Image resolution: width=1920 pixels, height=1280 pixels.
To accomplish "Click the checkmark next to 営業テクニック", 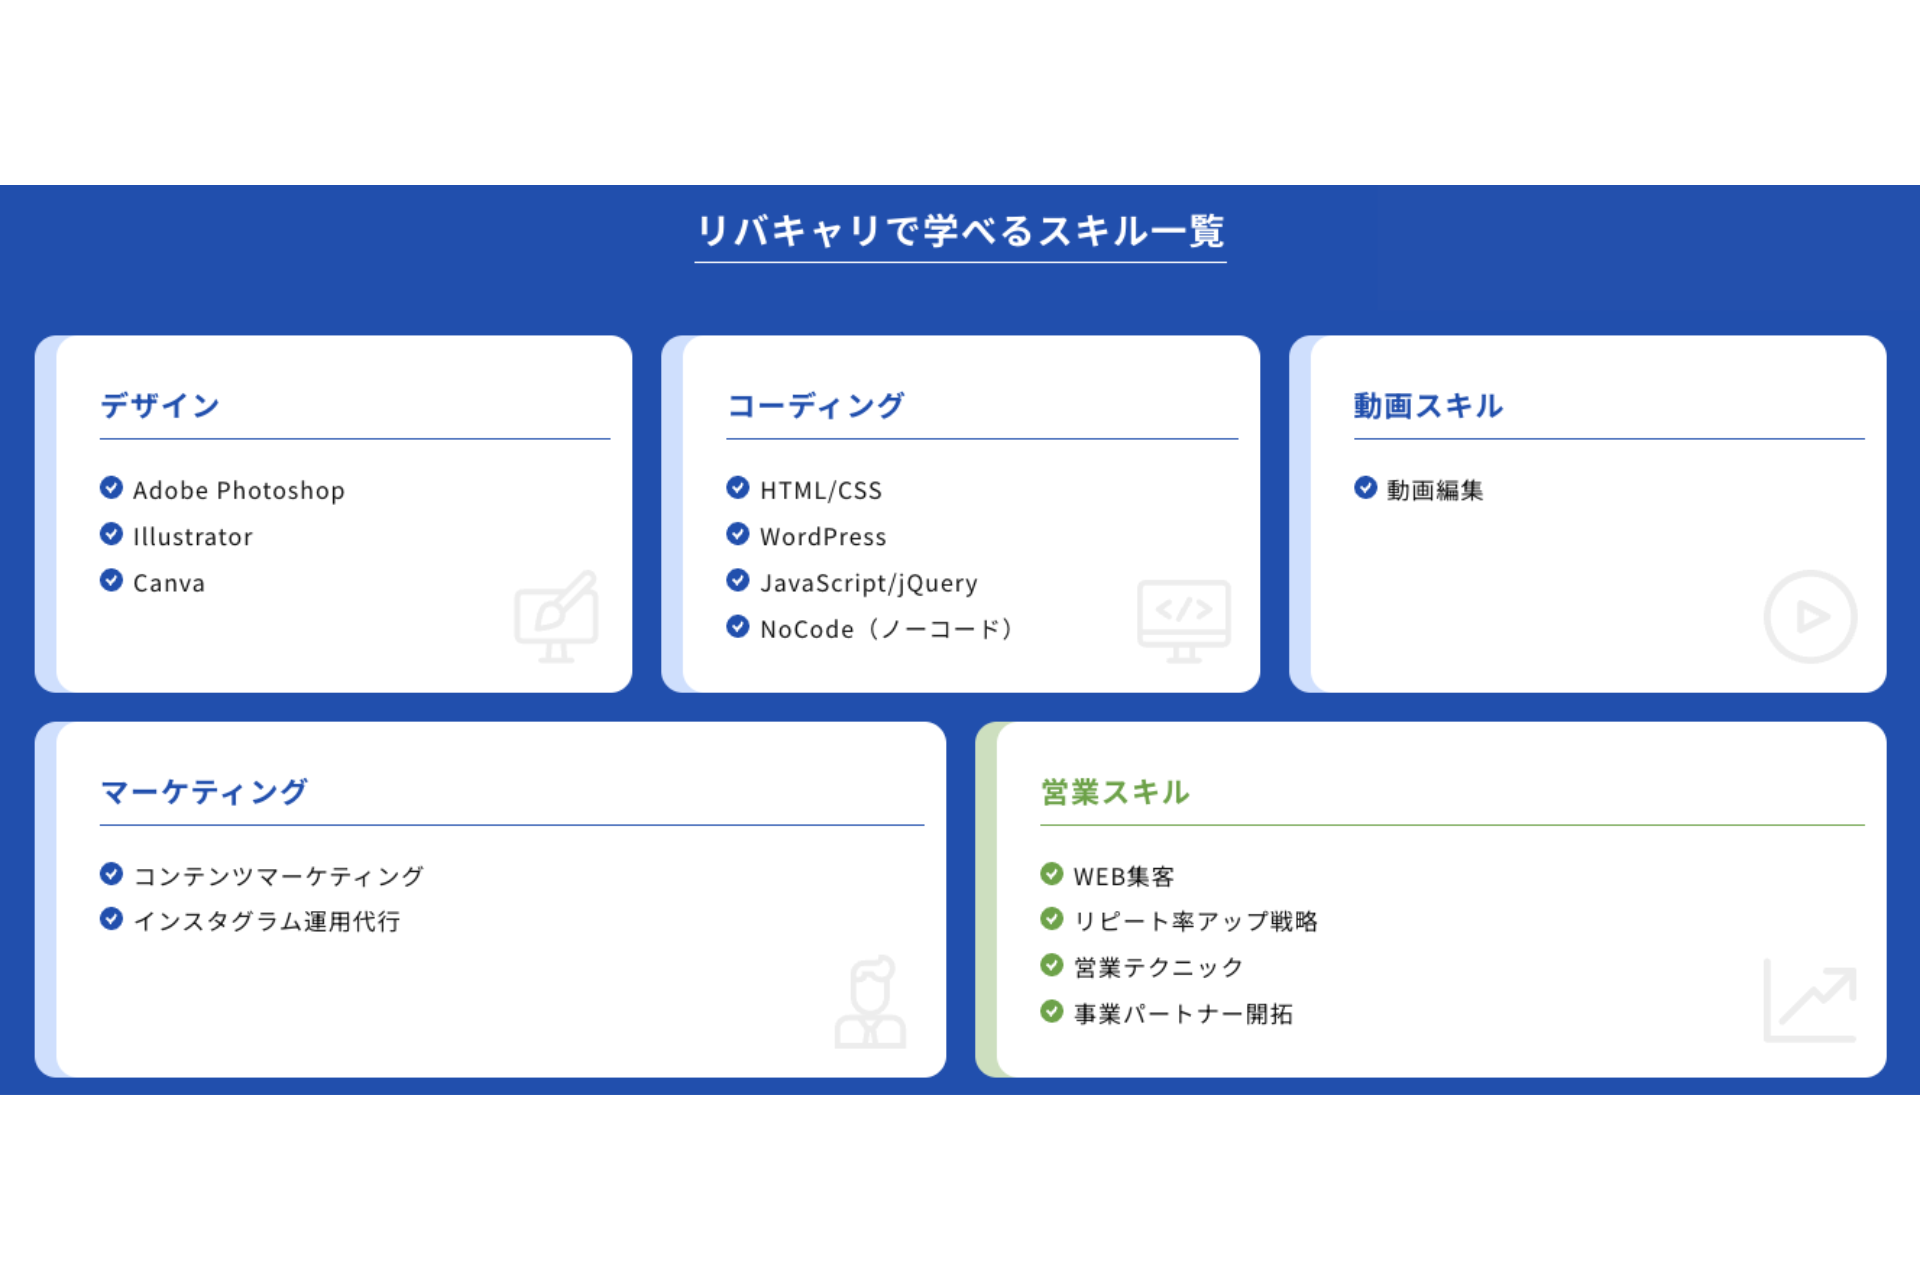I will click(x=1051, y=965).
